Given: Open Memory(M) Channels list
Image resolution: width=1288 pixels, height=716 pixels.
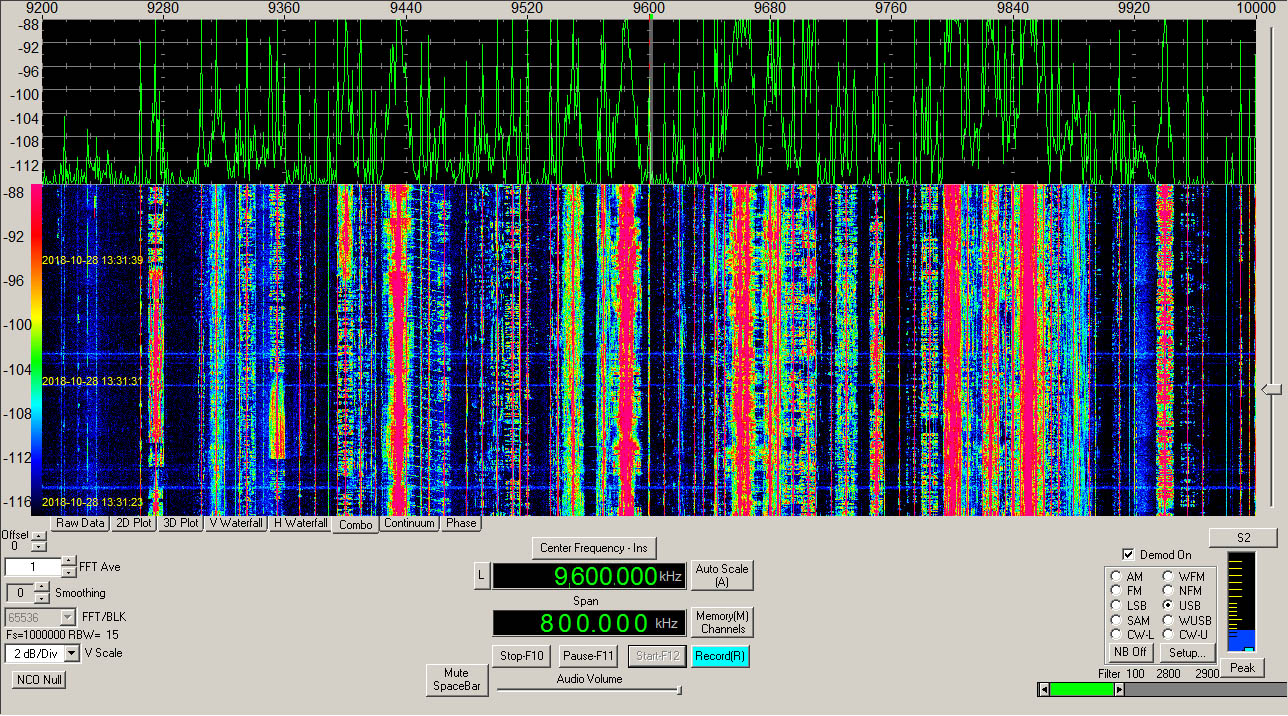Looking at the screenshot, I should [723, 622].
